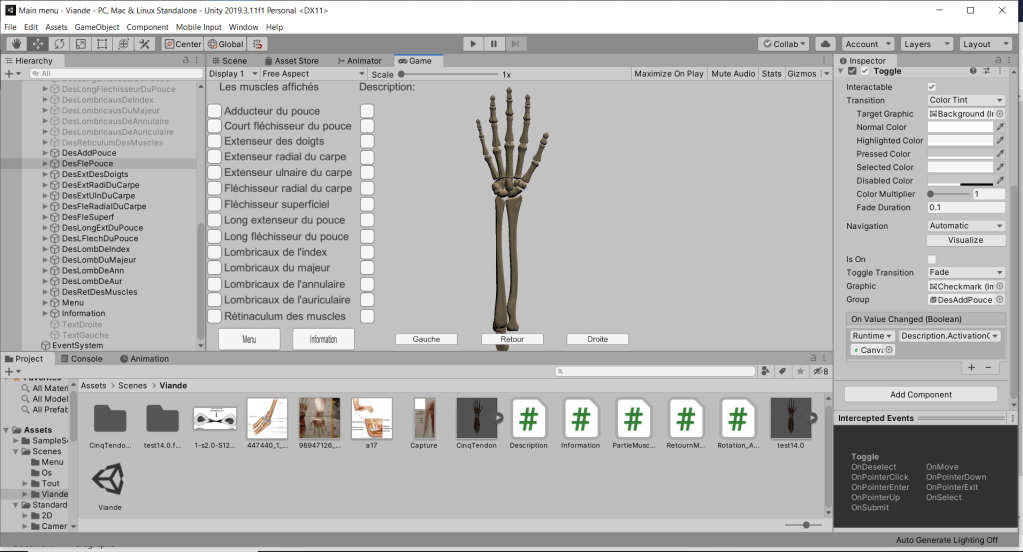
Task: Select the CinqTendon scene thumbnail
Action: (476, 416)
